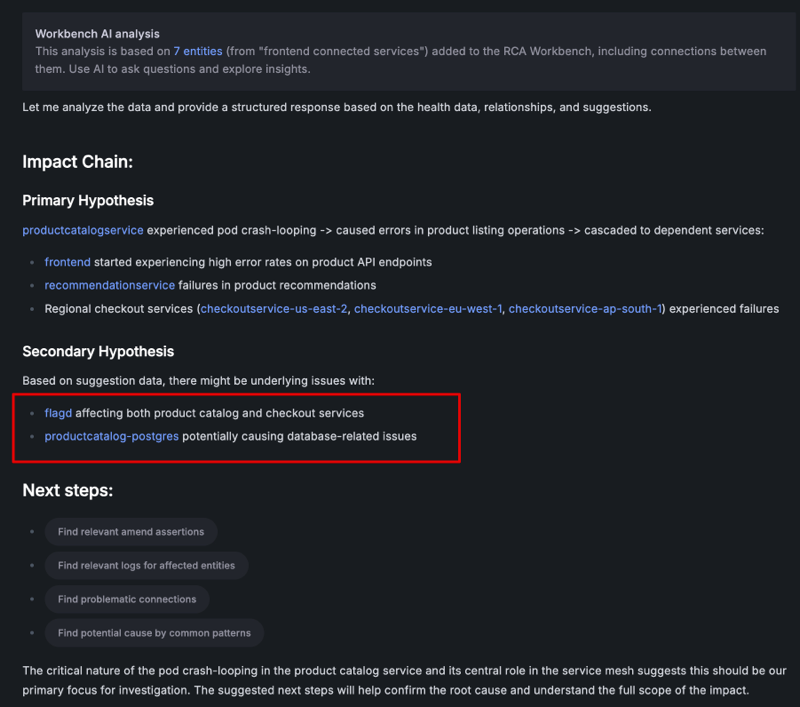Click the productcatalogservice entity link
Viewport: 800px width, 707px height.
(83, 230)
